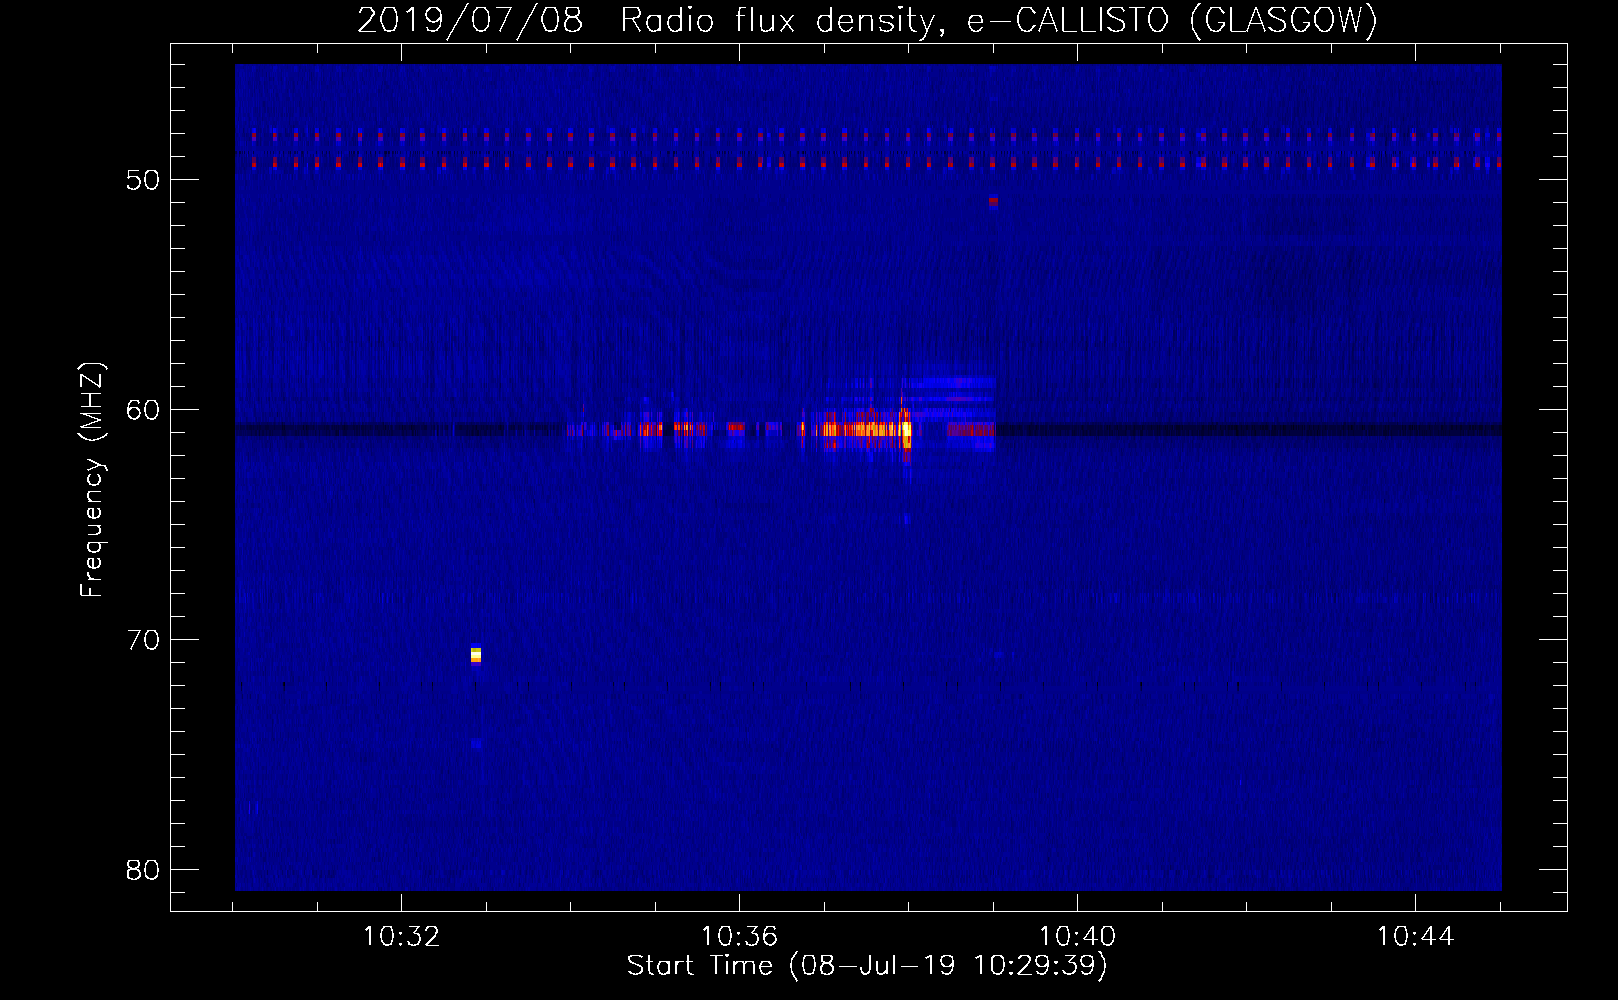Click the 80 frequency tick label
The image size is (1618, 1000).
(x=143, y=870)
